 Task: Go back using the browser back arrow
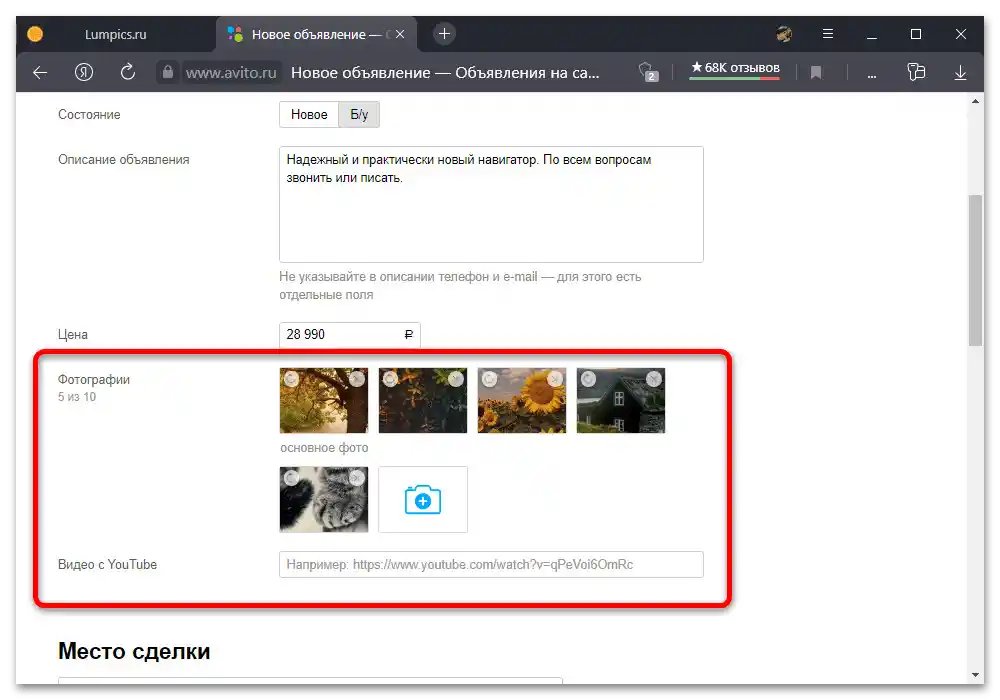(x=40, y=73)
